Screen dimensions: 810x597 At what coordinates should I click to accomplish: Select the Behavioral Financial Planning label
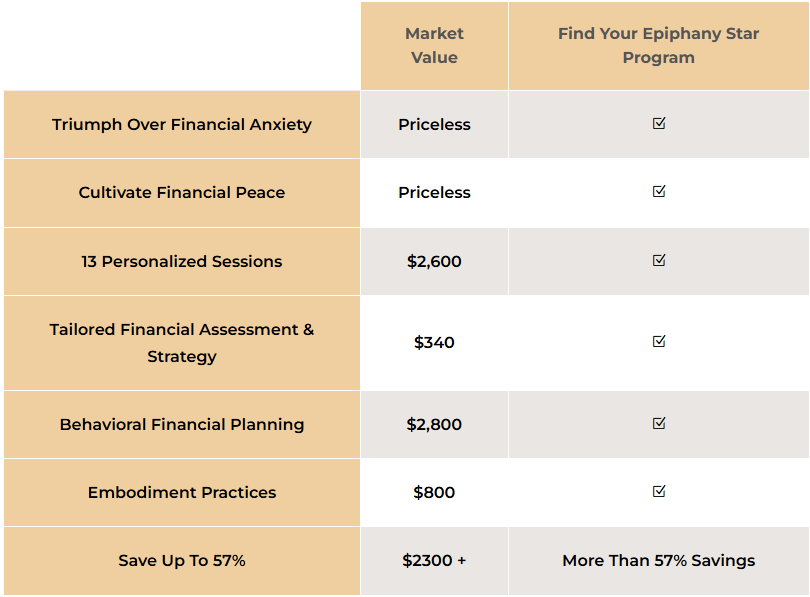pos(182,425)
